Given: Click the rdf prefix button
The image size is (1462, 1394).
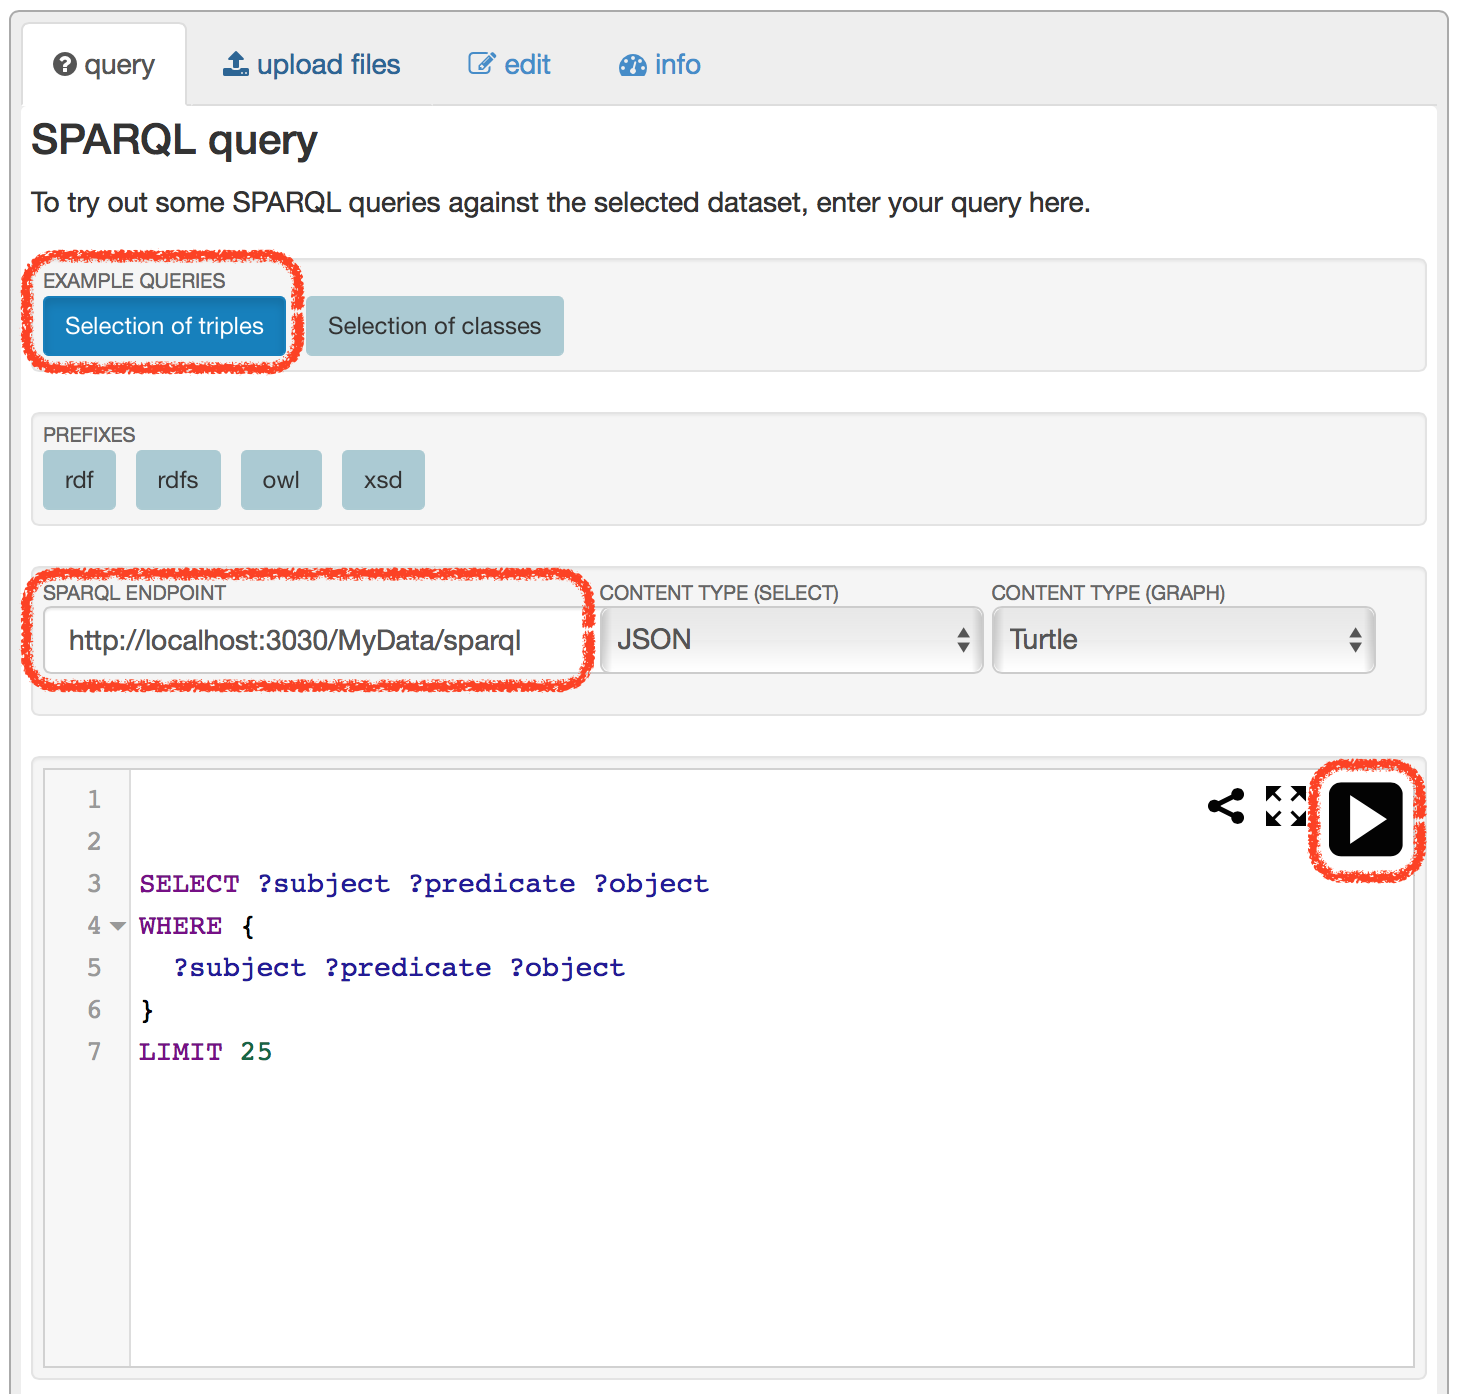Looking at the screenshot, I should point(79,479).
